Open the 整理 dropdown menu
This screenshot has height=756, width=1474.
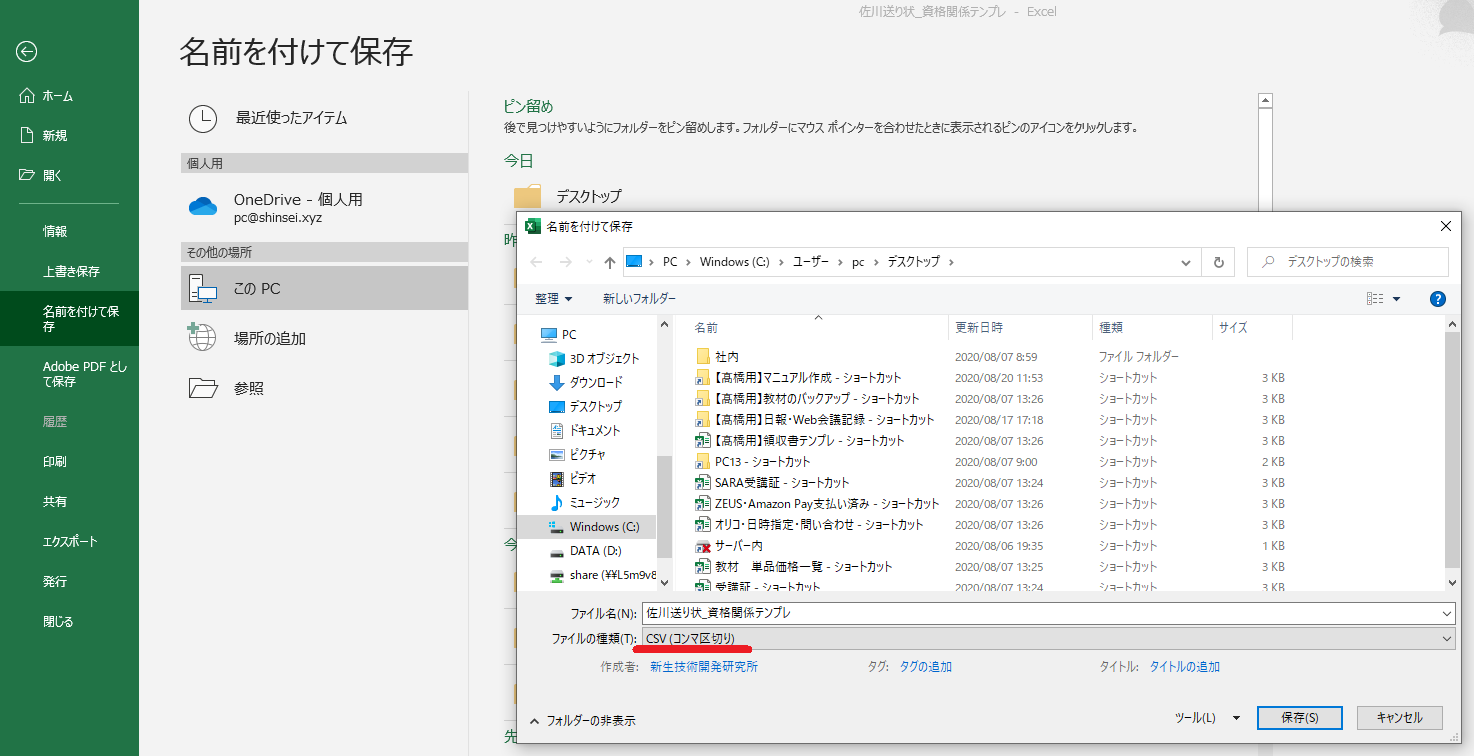(x=554, y=299)
